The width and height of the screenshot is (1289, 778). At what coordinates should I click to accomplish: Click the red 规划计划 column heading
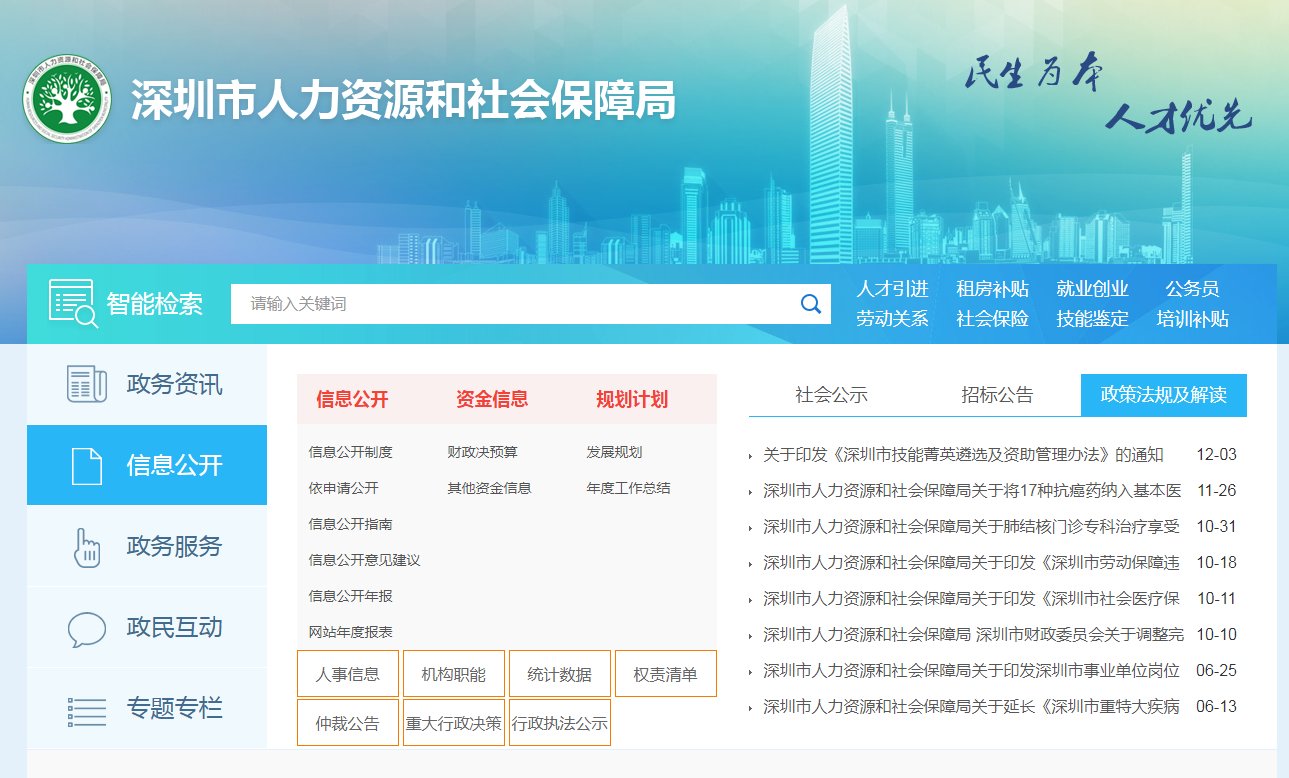tap(632, 400)
